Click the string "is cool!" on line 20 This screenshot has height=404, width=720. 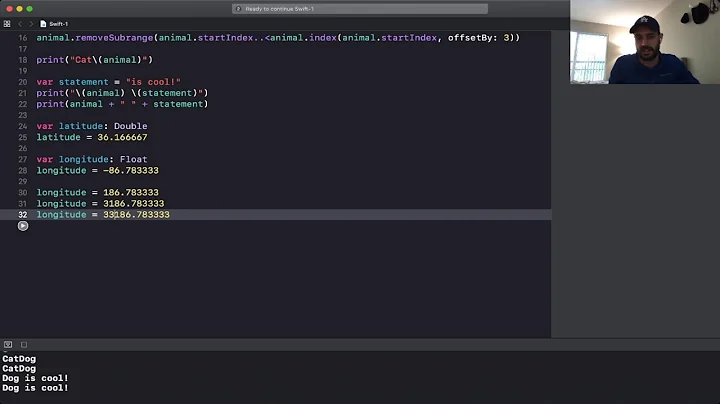pyautogui.click(x=153, y=82)
